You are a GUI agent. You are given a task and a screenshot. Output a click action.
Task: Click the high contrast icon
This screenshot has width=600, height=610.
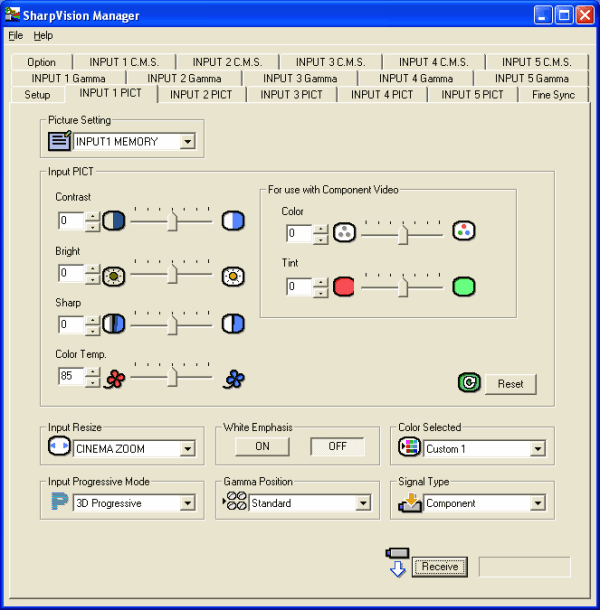pos(233,221)
